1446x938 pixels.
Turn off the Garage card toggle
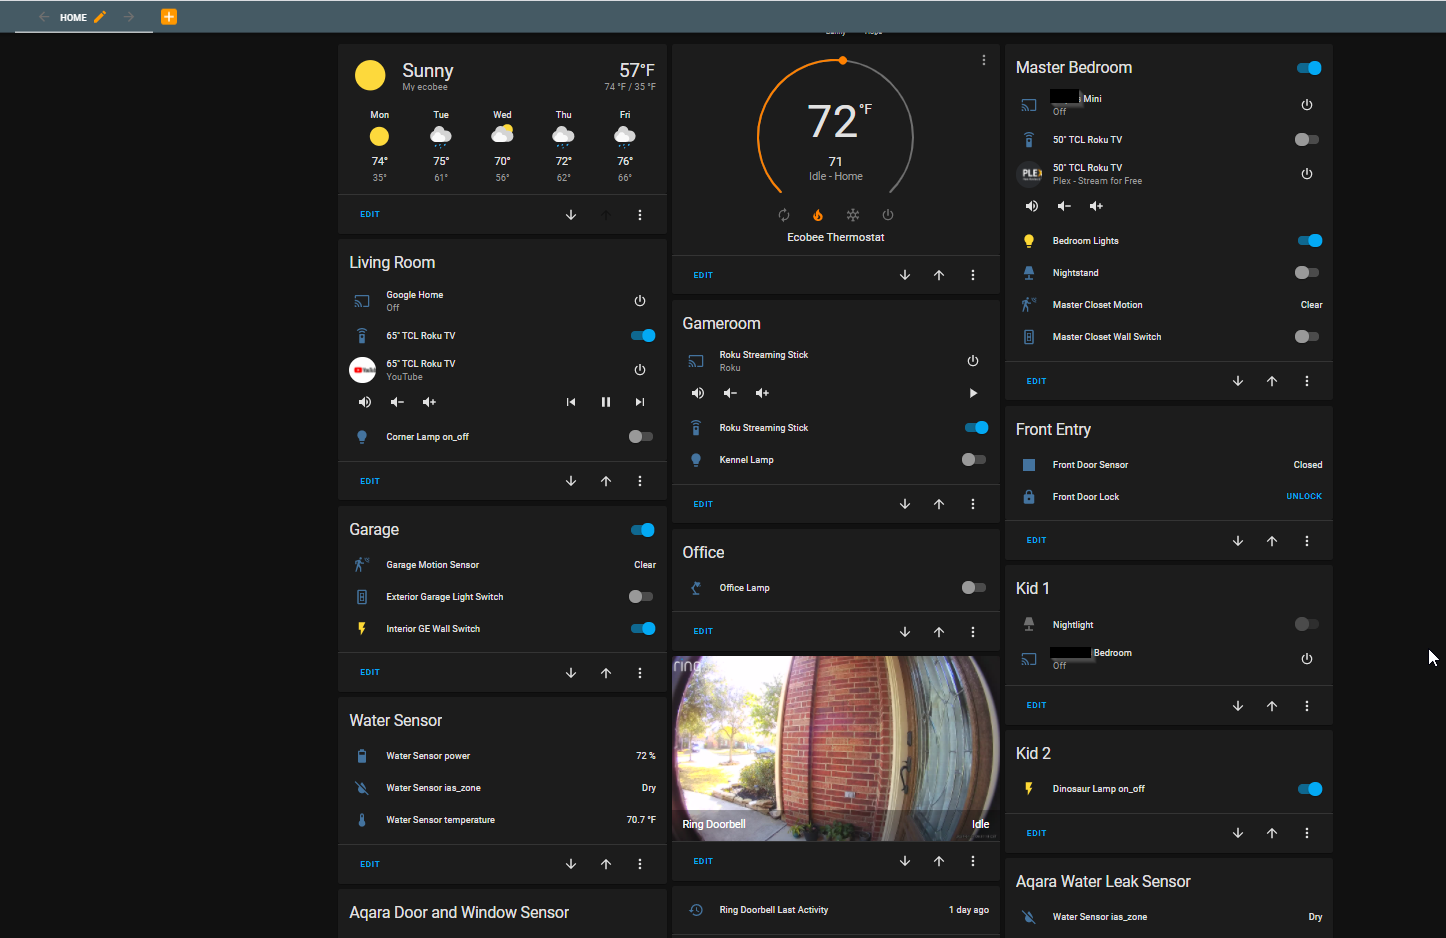coord(641,529)
